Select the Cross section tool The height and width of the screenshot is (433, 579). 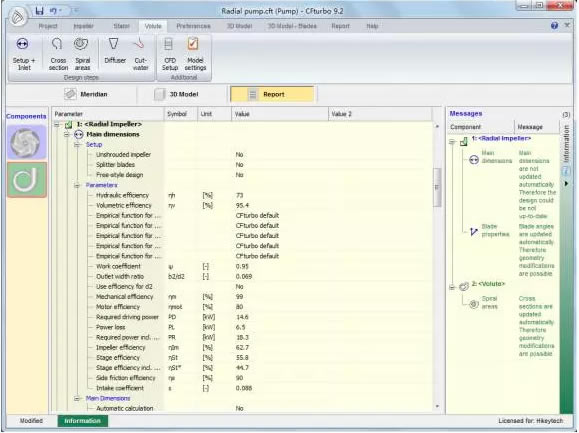pyautogui.click(x=58, y=54)
